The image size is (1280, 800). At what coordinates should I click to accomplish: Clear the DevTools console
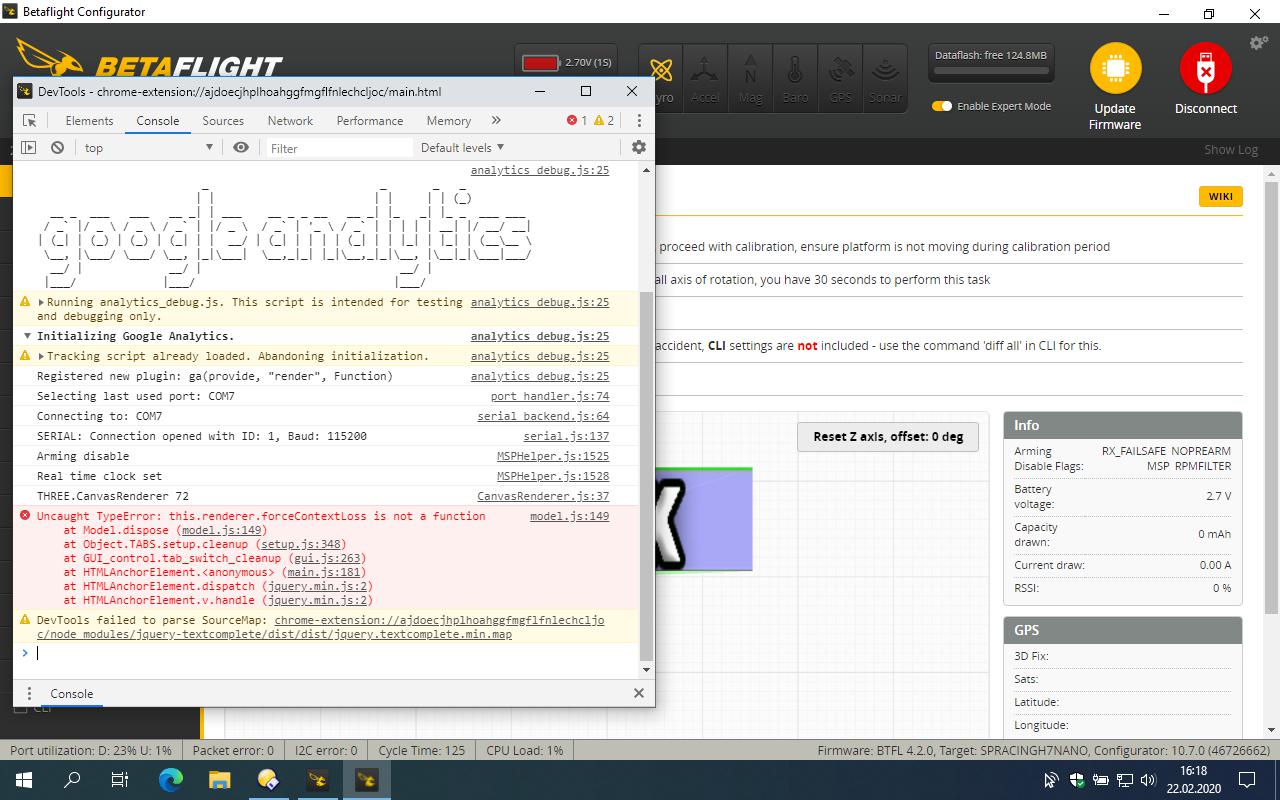pyautogui.click(x=58, y=147)
